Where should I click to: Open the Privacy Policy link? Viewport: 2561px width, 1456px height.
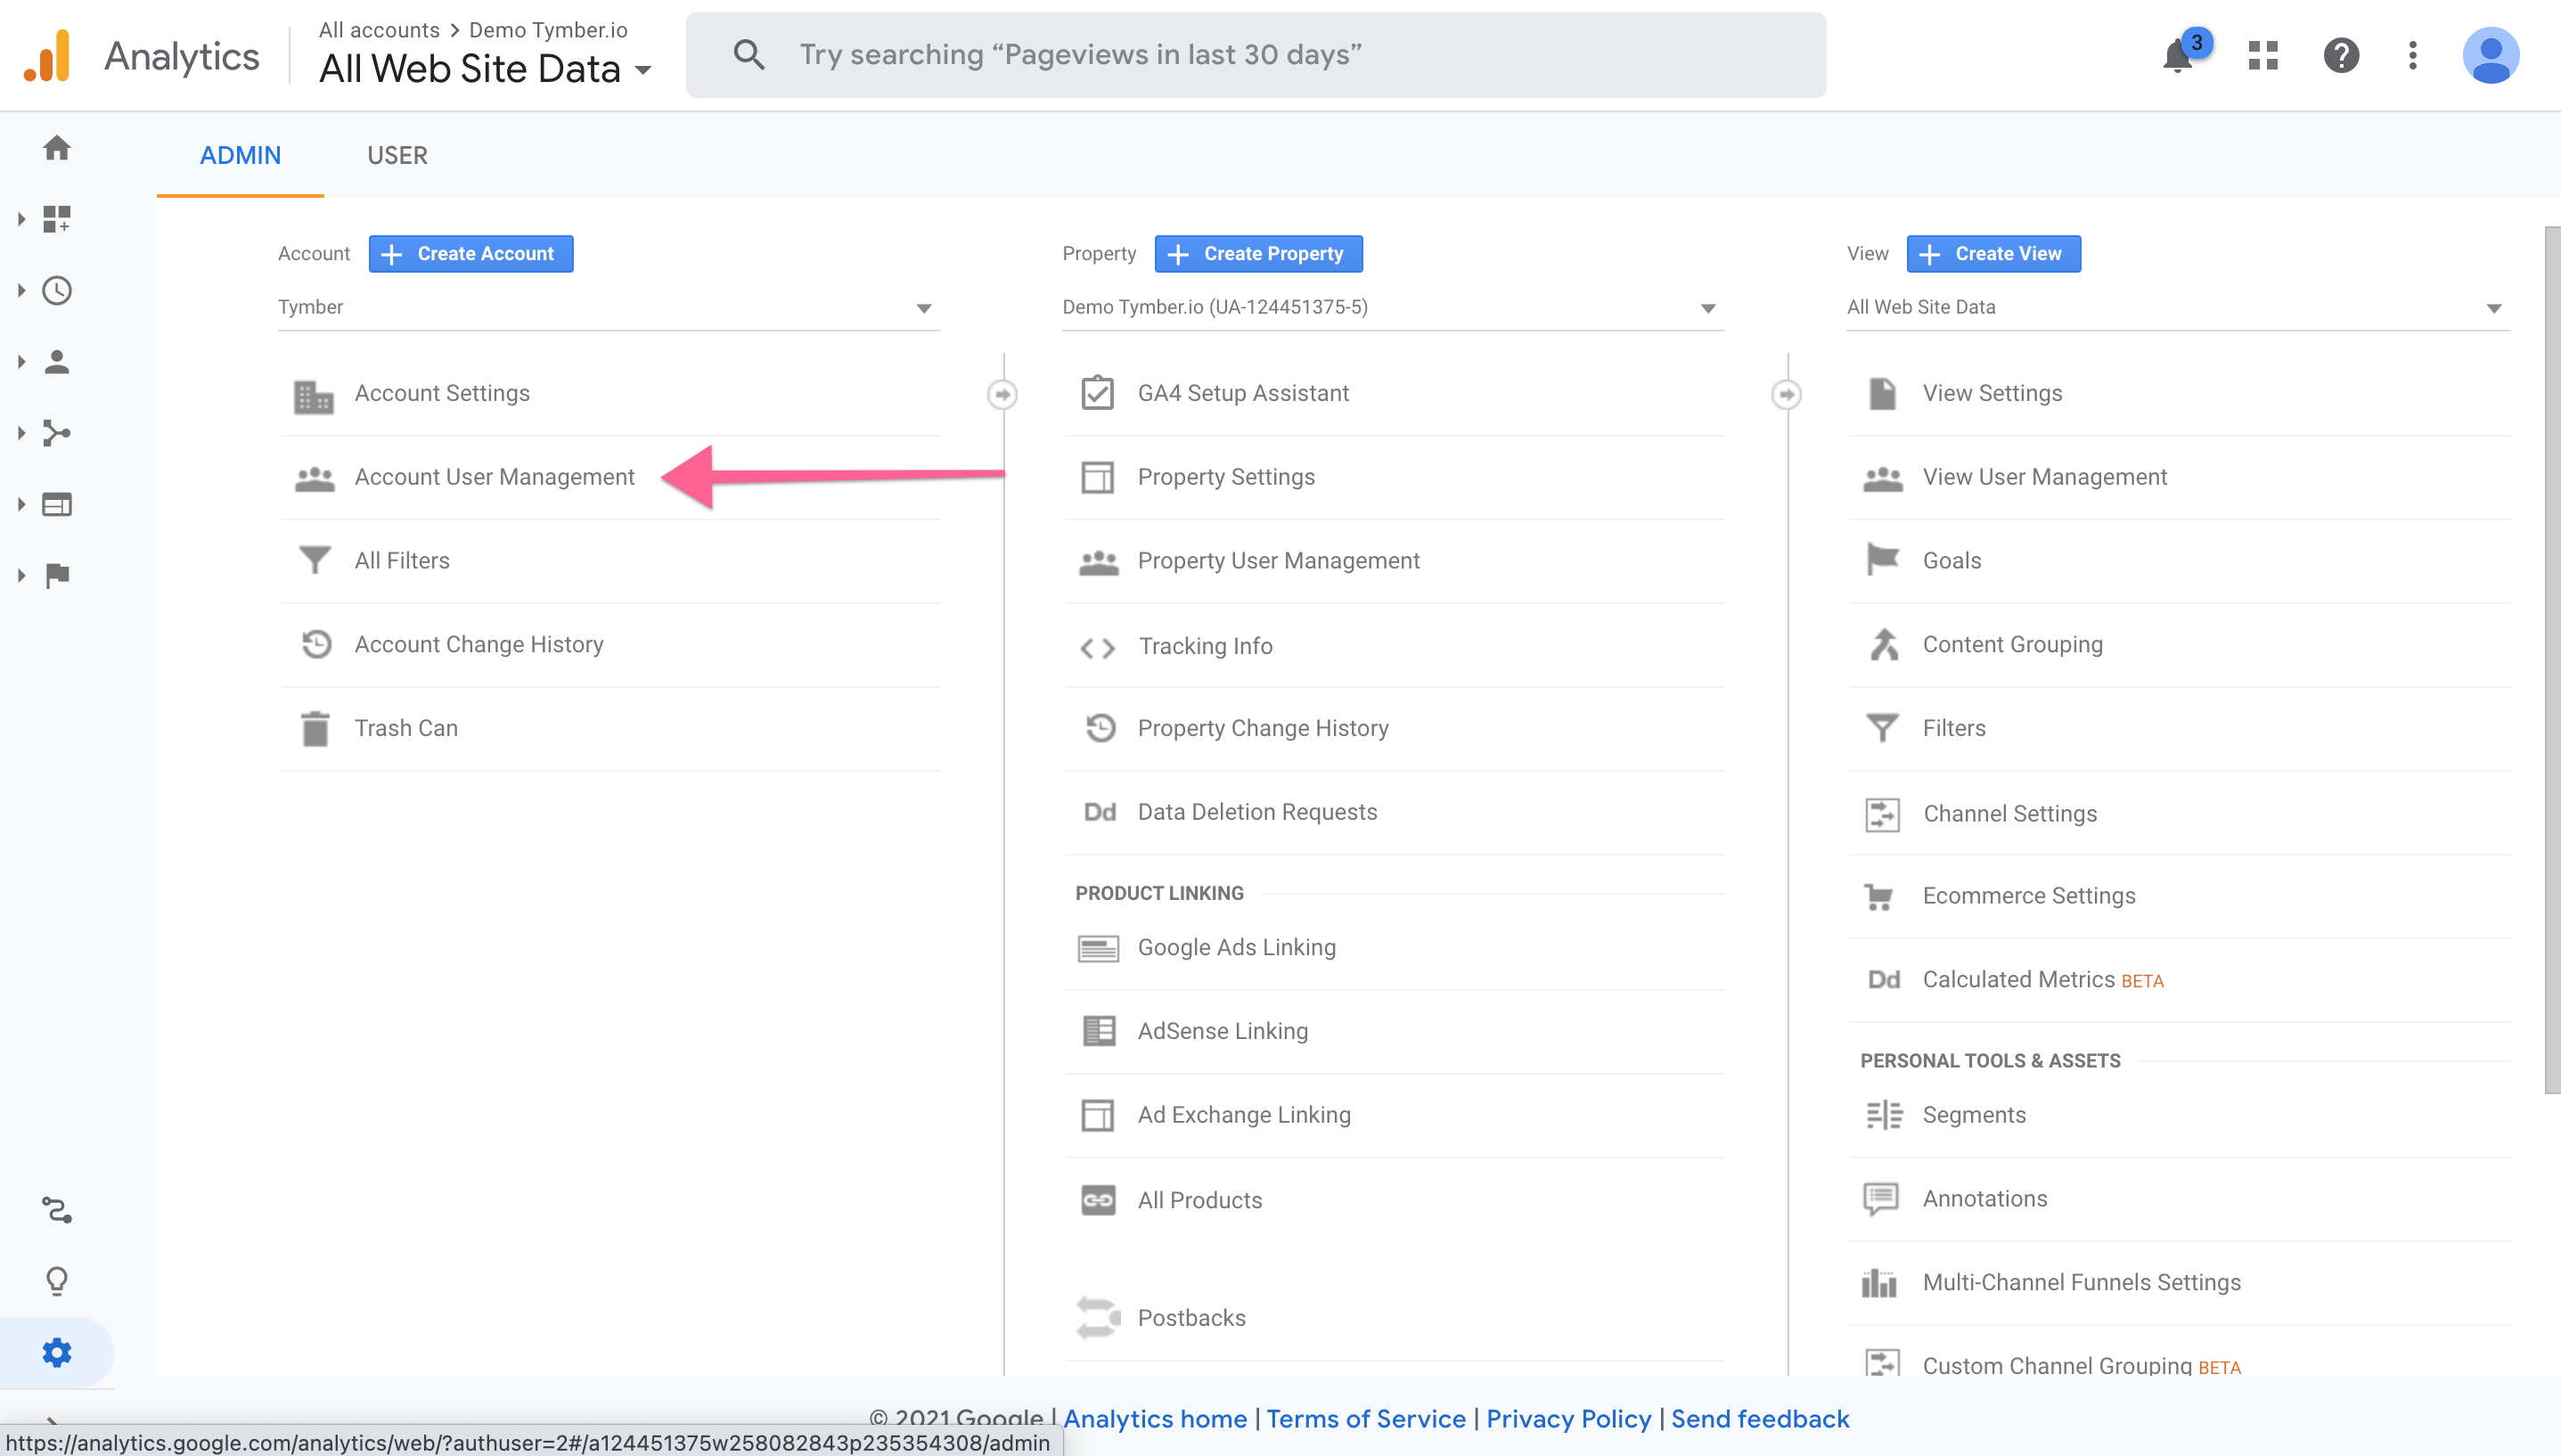1568,1419
